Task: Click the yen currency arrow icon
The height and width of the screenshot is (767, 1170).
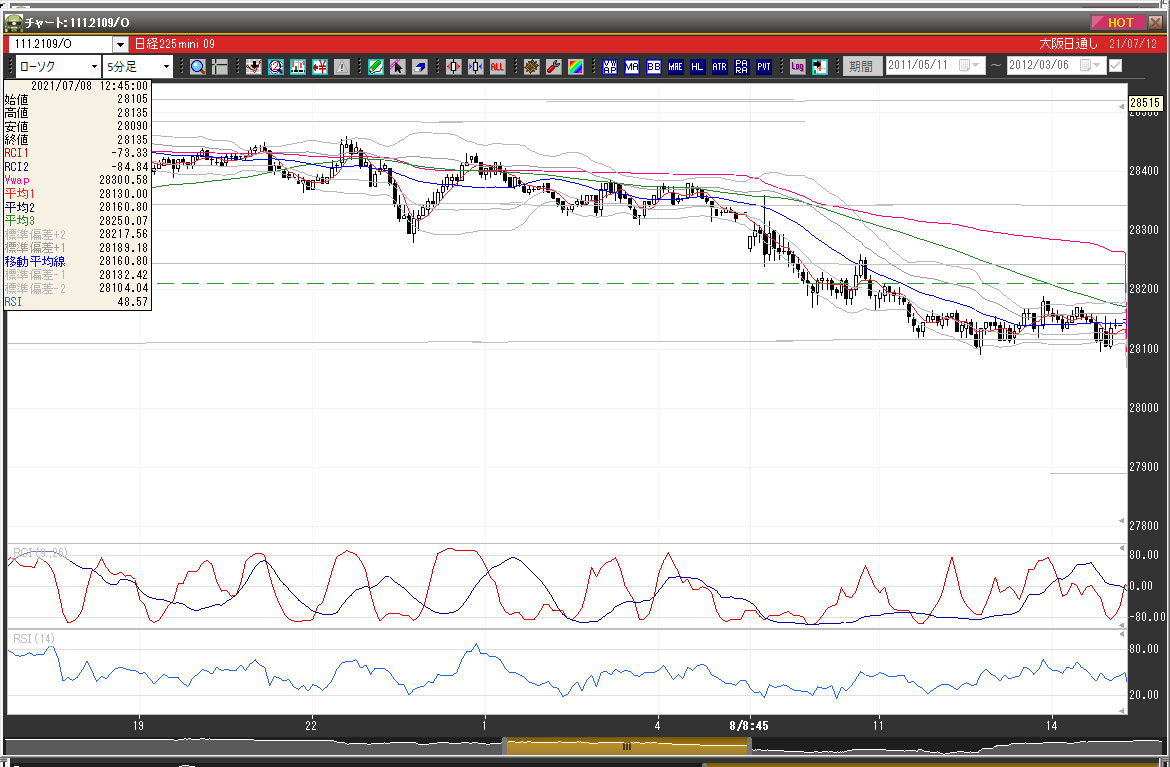Action: point(320,67)
